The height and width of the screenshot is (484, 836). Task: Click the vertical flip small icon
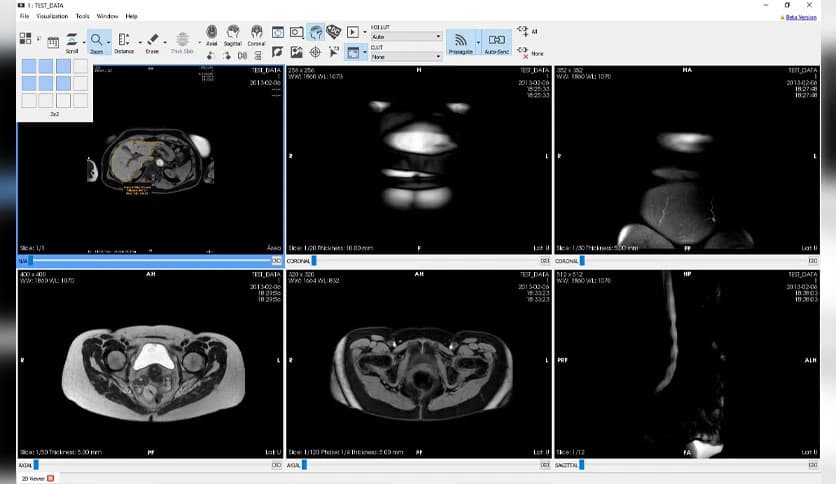(x=258, y=55)
